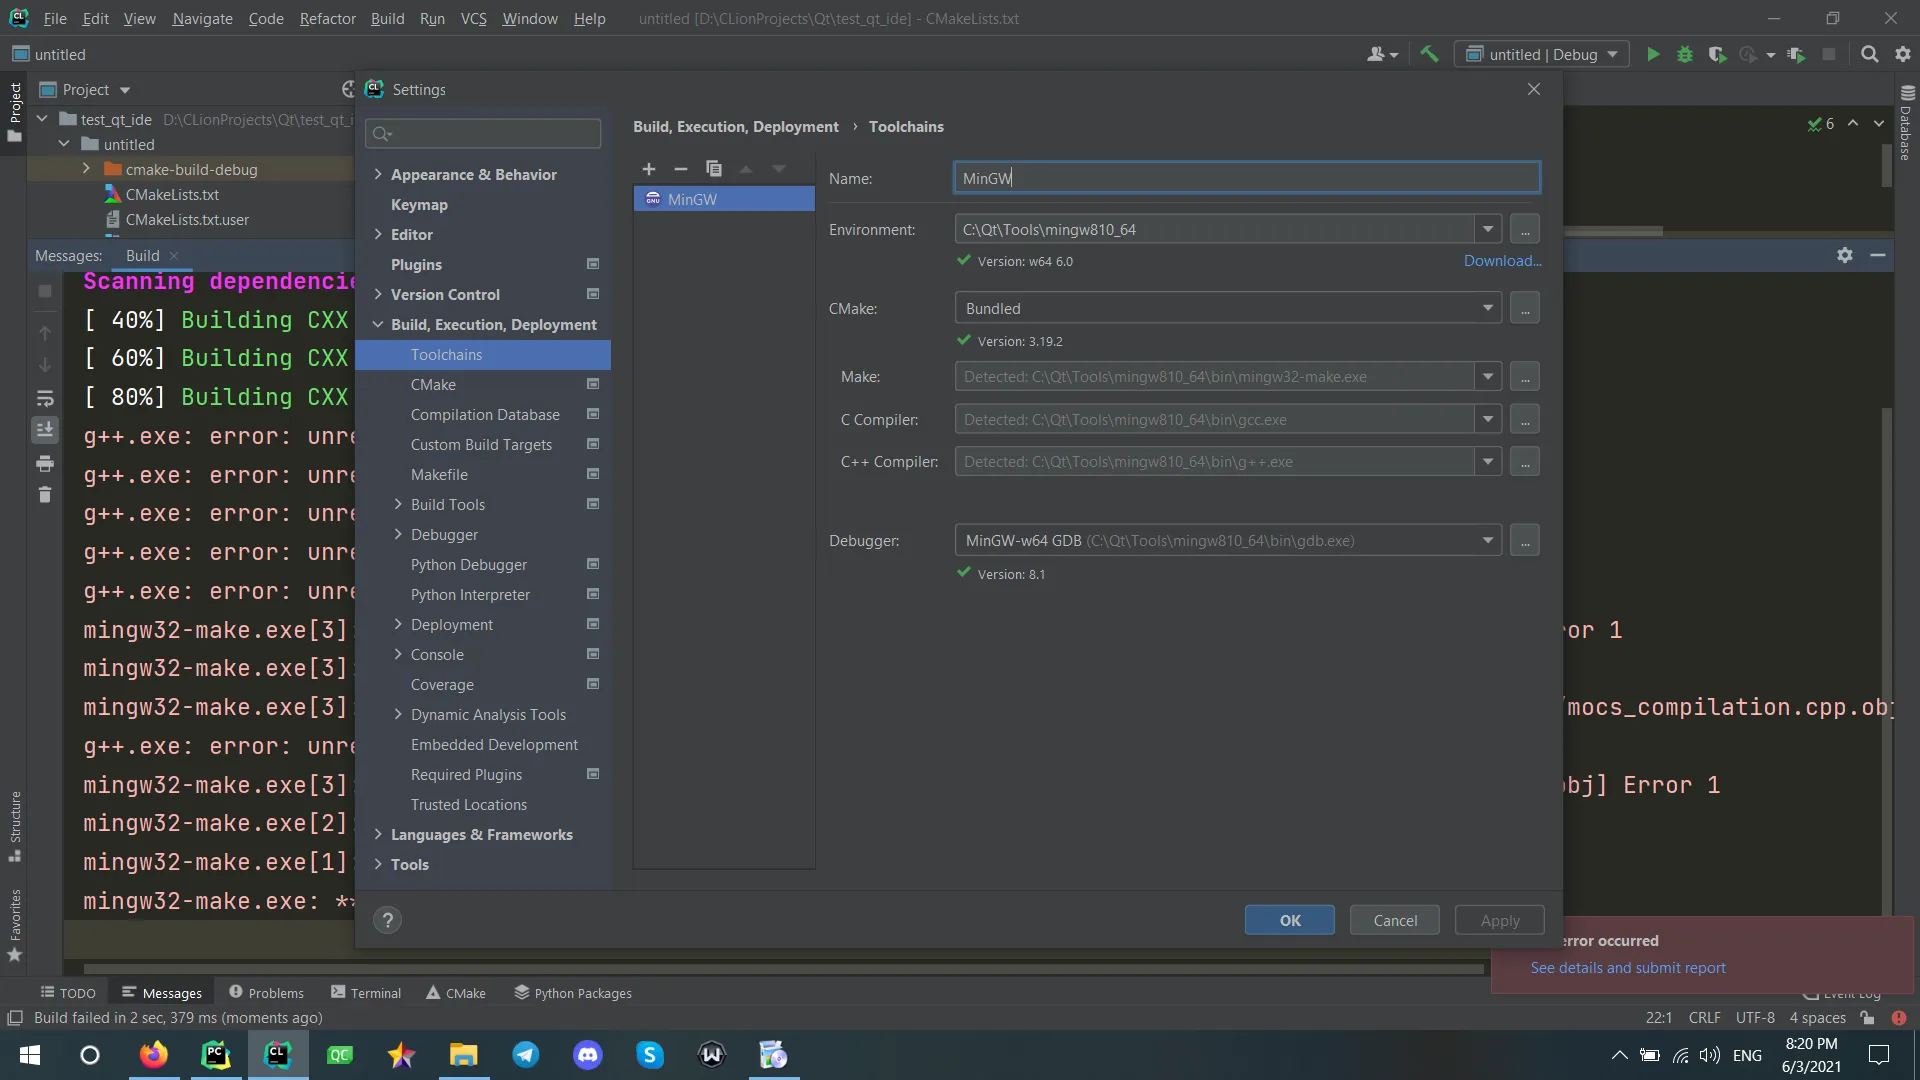Click the OK button
1920x1080 pixels.
click(1289, 920)
